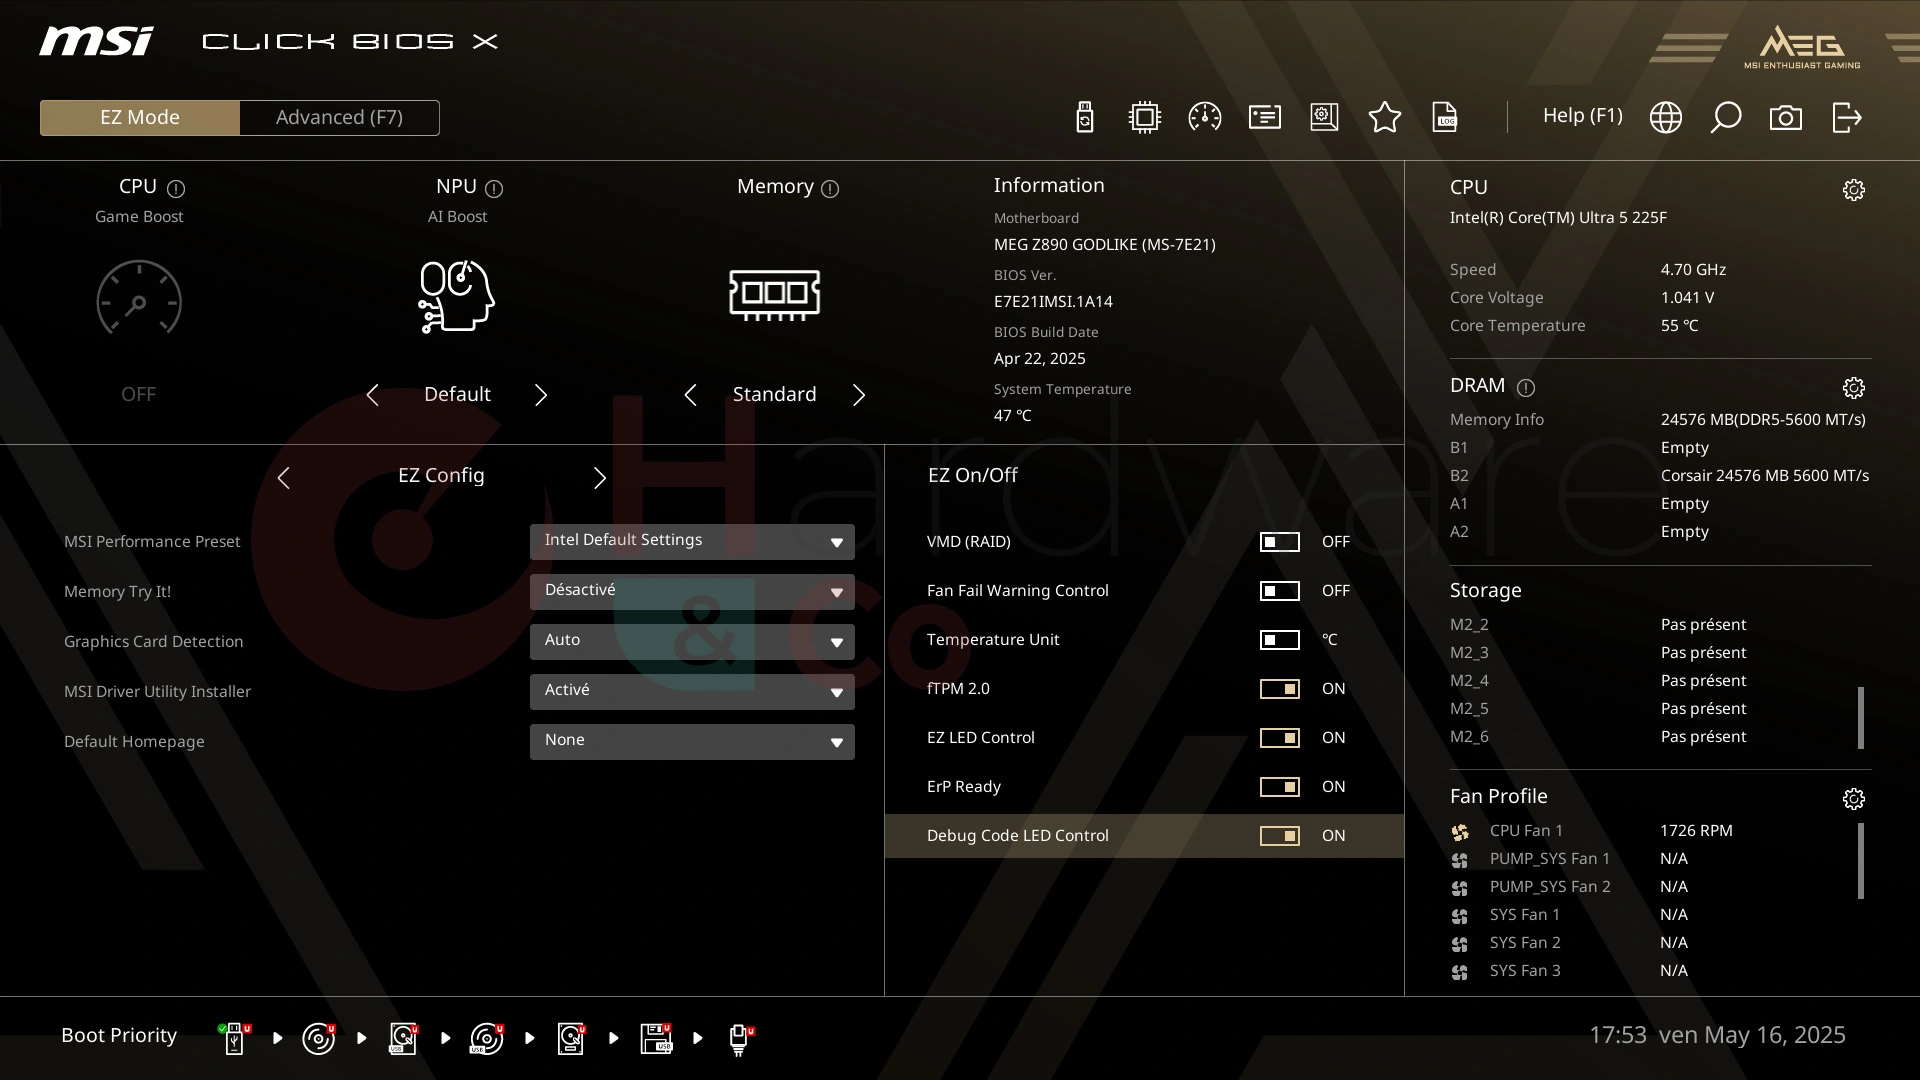
Task: Open Default Homepage dropdown
Action: click(692, 742)
